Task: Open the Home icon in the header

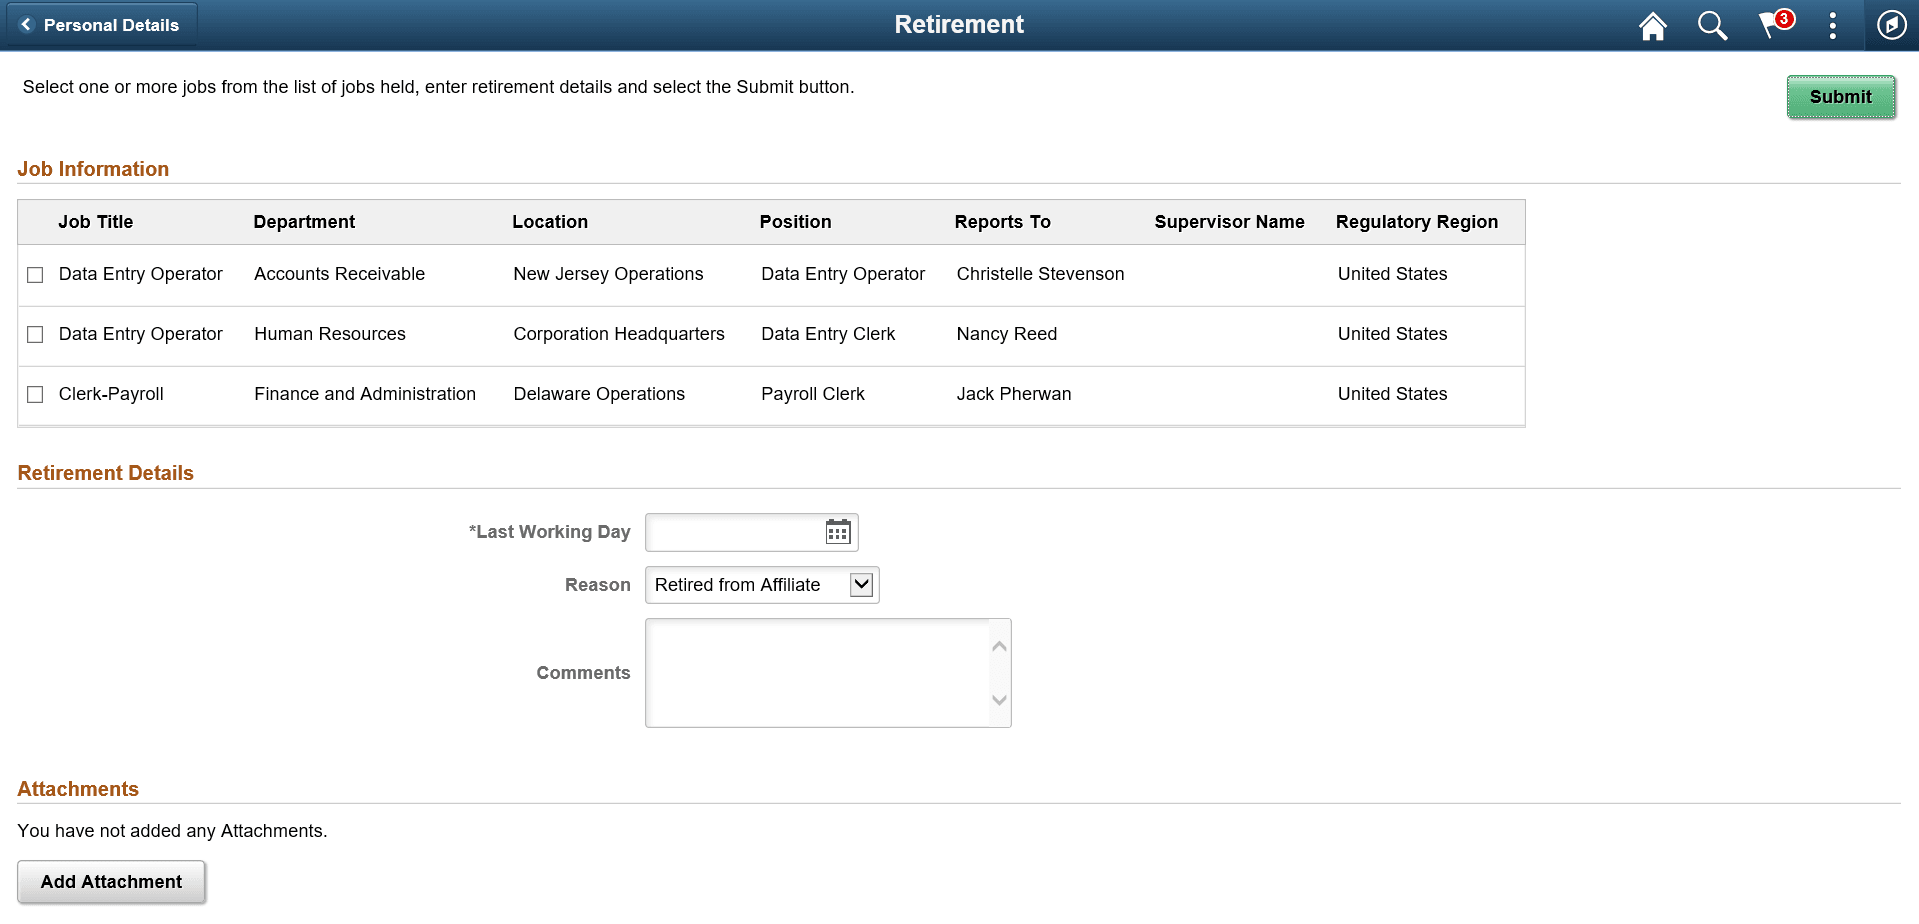Action: pyautogui.click(x=1652, y=25)
